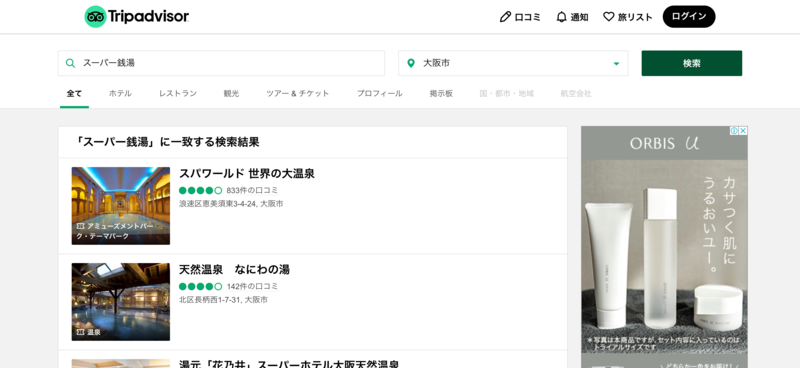Switch to the ツアー＆チケット tab
The width and height of the screenshot is (800, 368).
(x=297, y=93)
